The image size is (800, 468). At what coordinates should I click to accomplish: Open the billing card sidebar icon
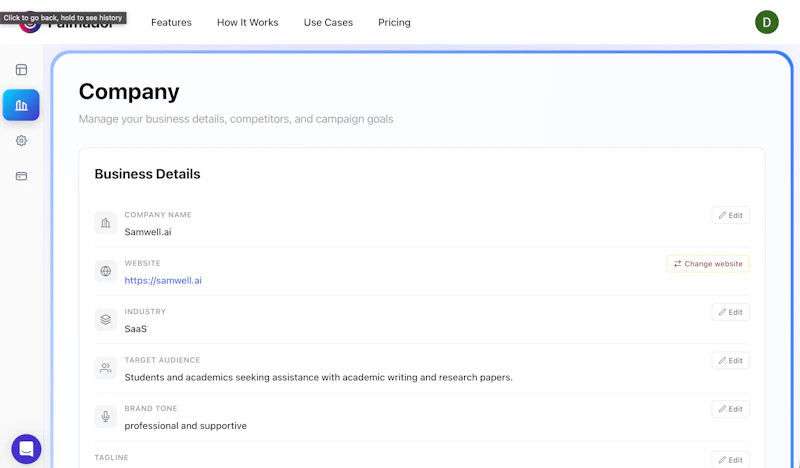pos(21,176)
